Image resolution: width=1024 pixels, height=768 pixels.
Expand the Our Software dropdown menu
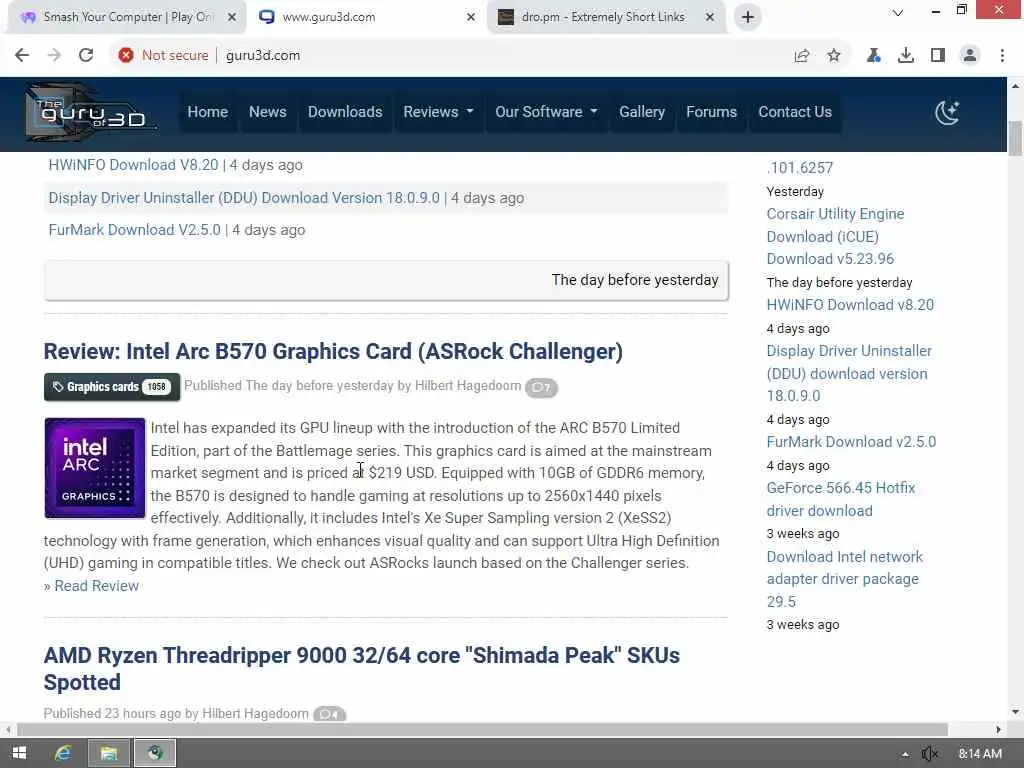546,112
